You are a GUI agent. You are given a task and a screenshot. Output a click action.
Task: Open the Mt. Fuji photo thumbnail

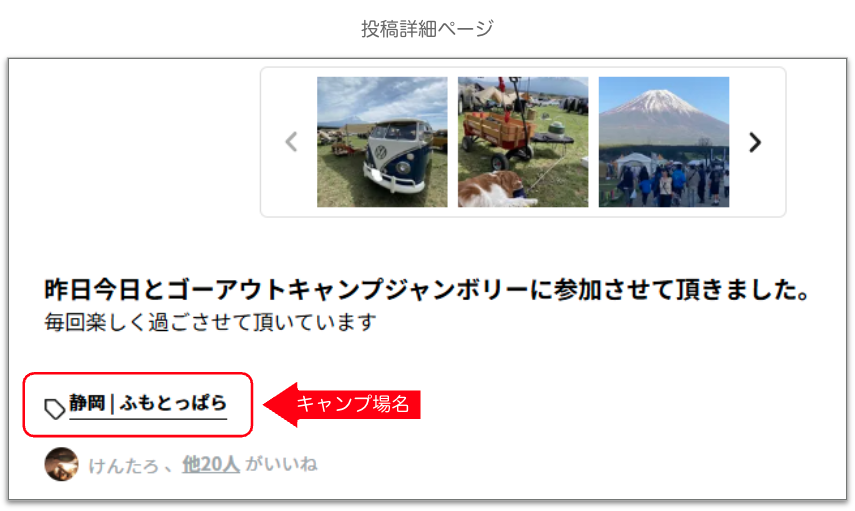click(664, 142)
